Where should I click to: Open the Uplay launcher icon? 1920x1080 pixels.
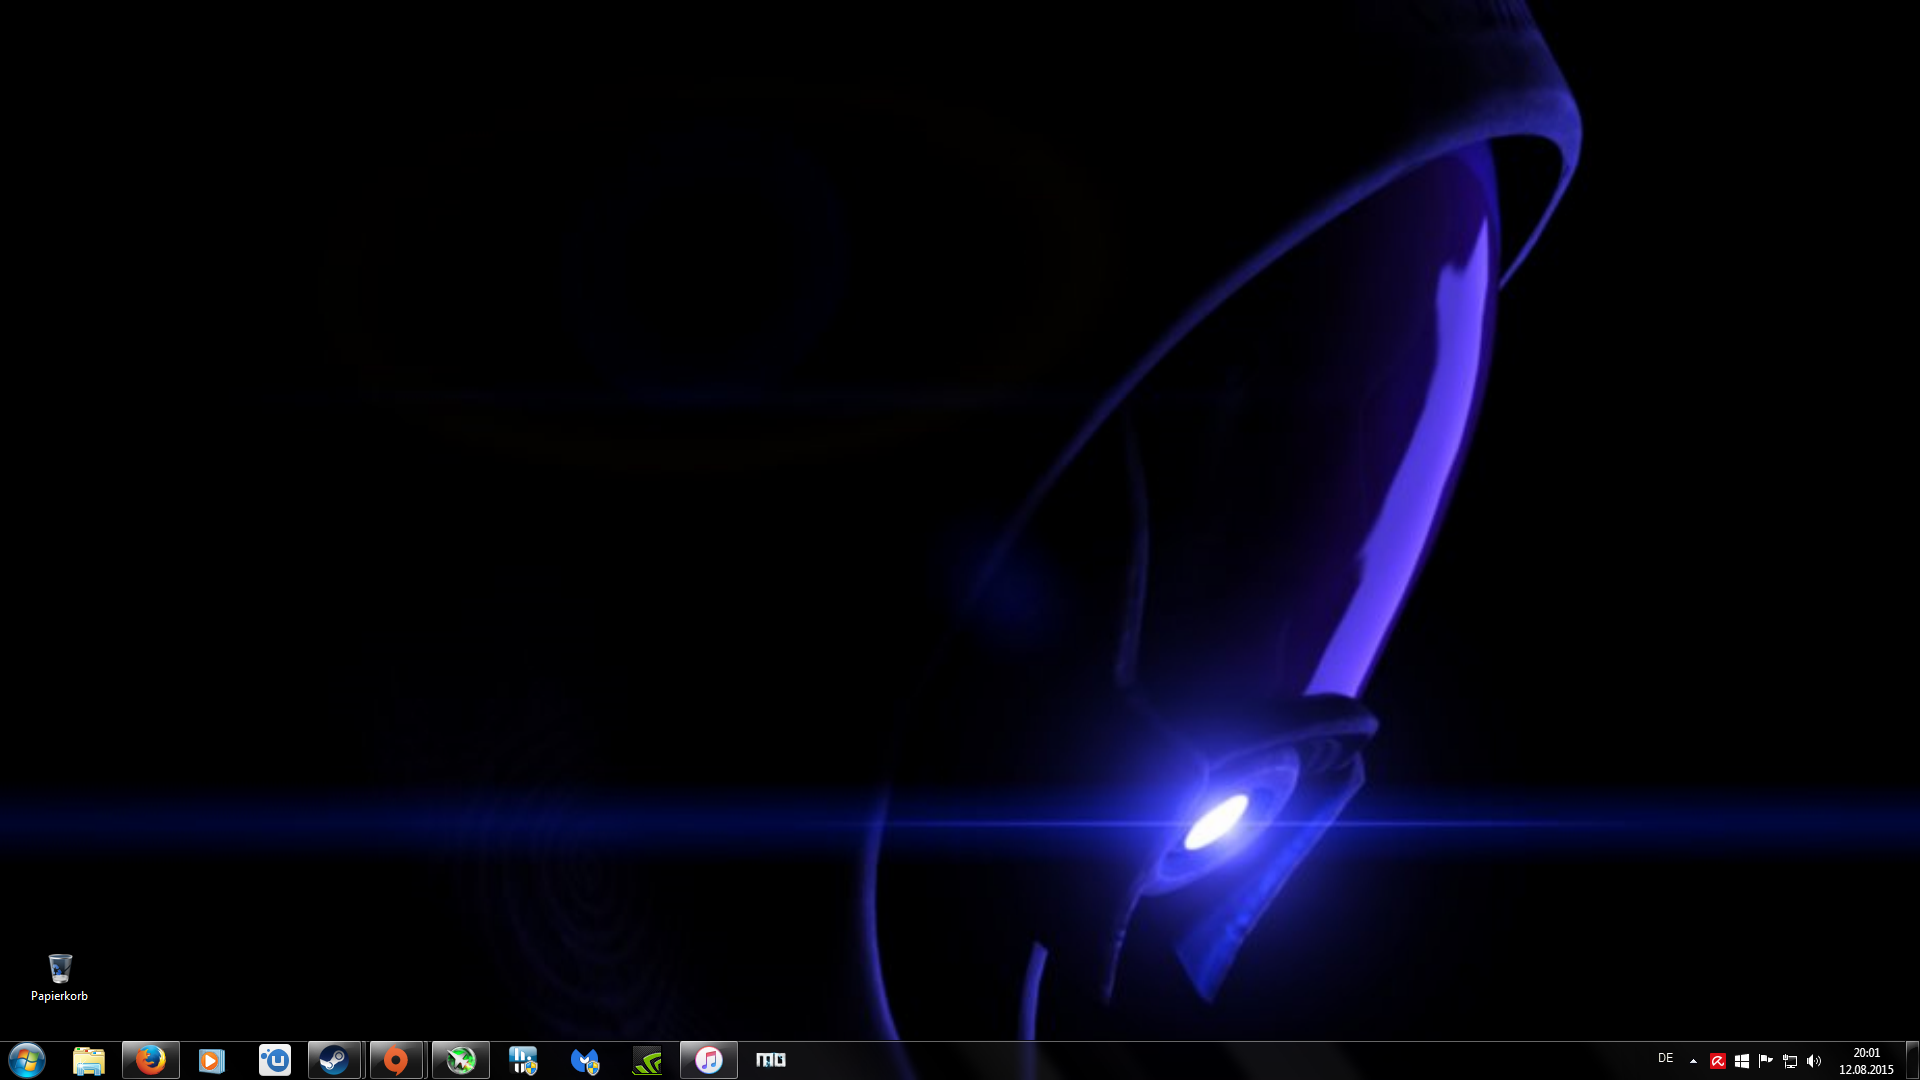tap(274, 1060)
